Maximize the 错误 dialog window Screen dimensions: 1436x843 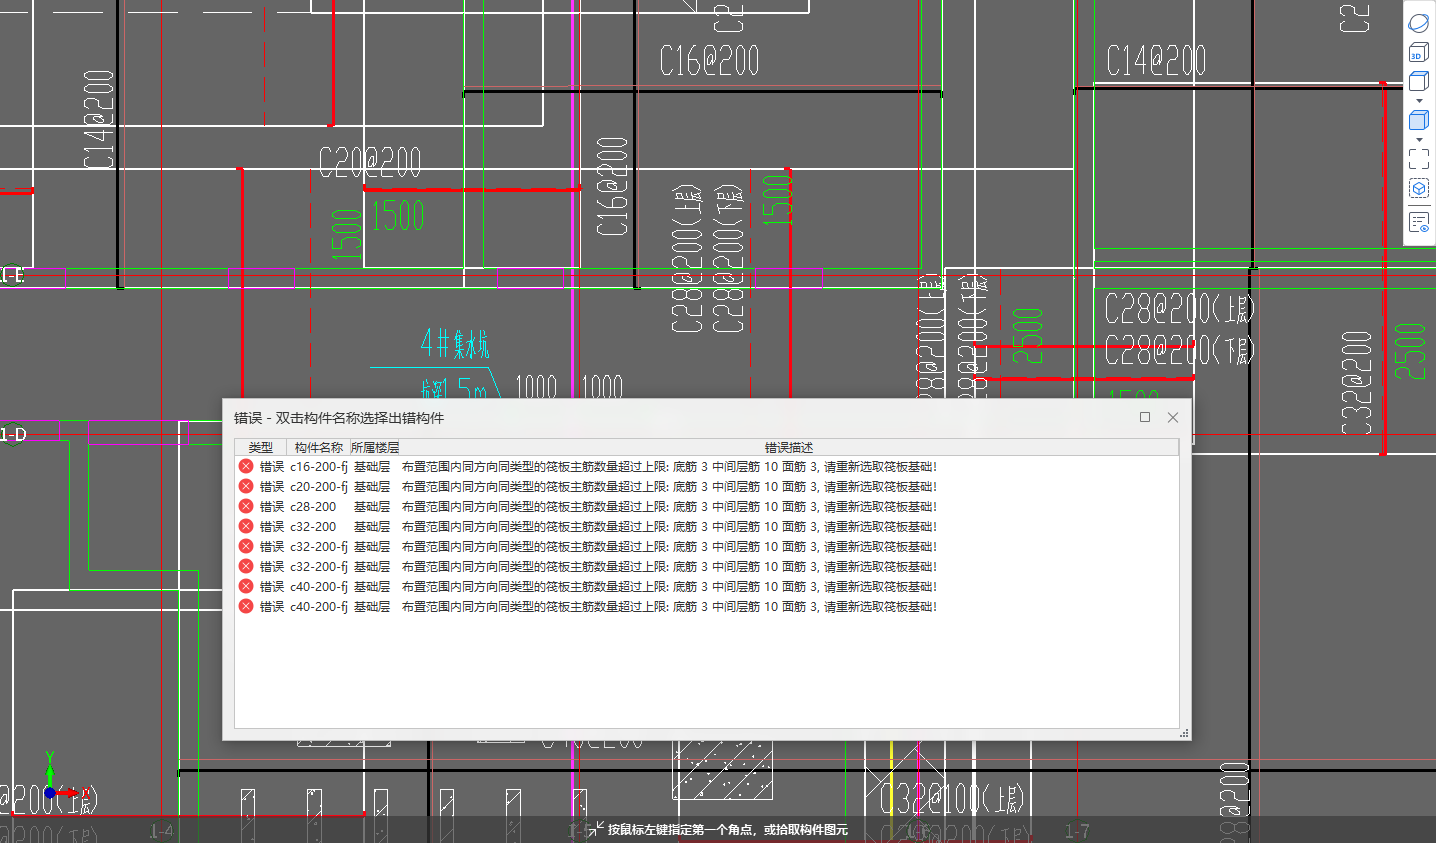(1145, 417)
